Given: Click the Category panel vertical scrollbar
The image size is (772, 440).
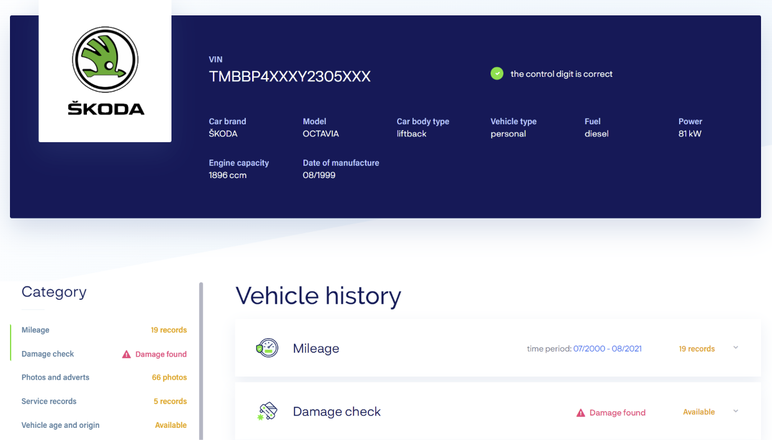Looking at the screenshot, I should [x=201, y=361].
